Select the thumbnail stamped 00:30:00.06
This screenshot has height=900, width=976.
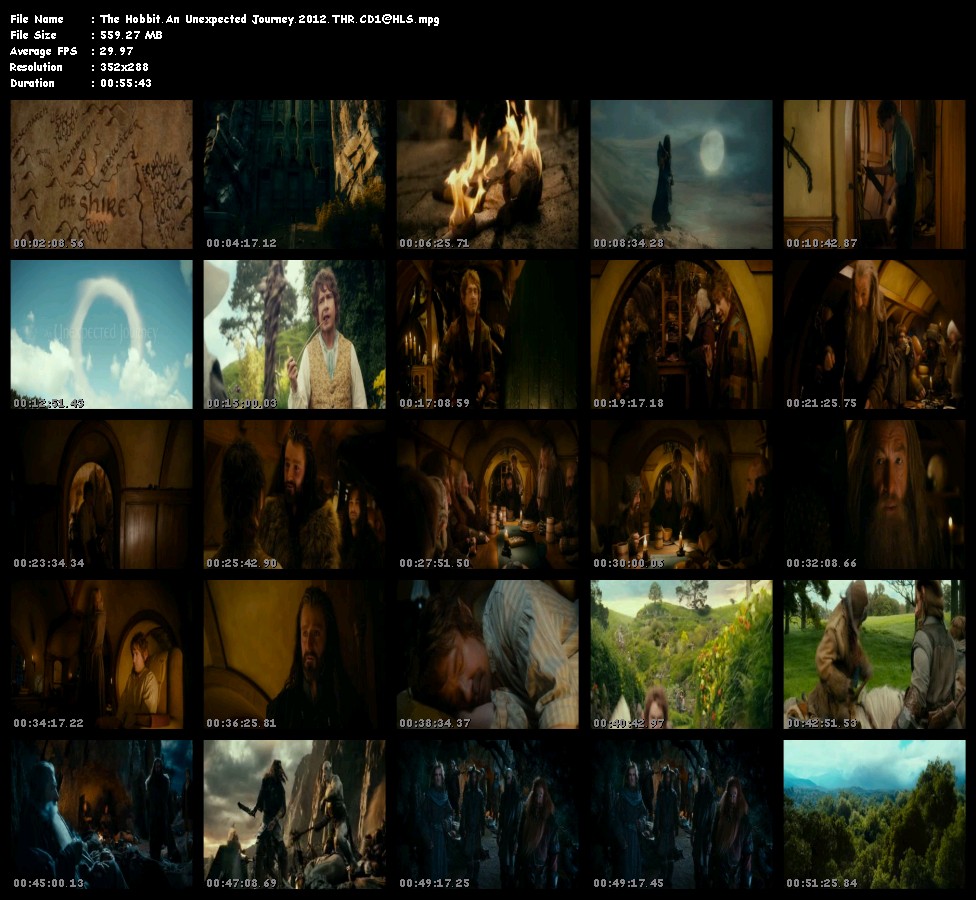(x=681, y=494)
